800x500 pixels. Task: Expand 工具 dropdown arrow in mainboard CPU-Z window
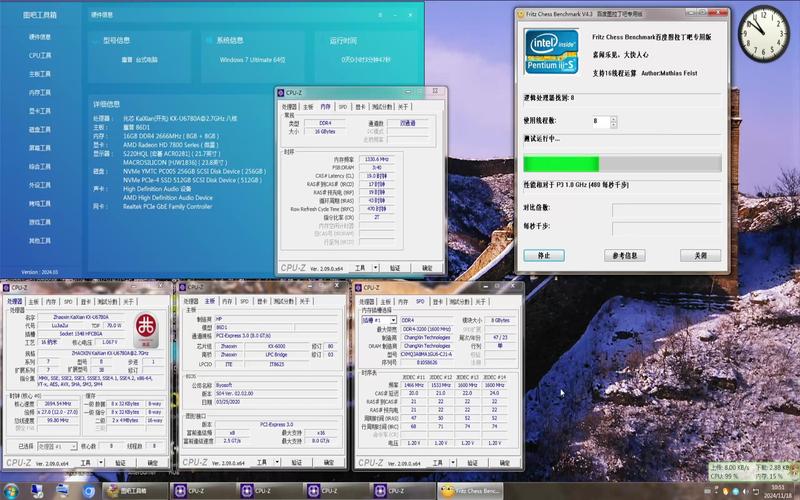(277, 462)
